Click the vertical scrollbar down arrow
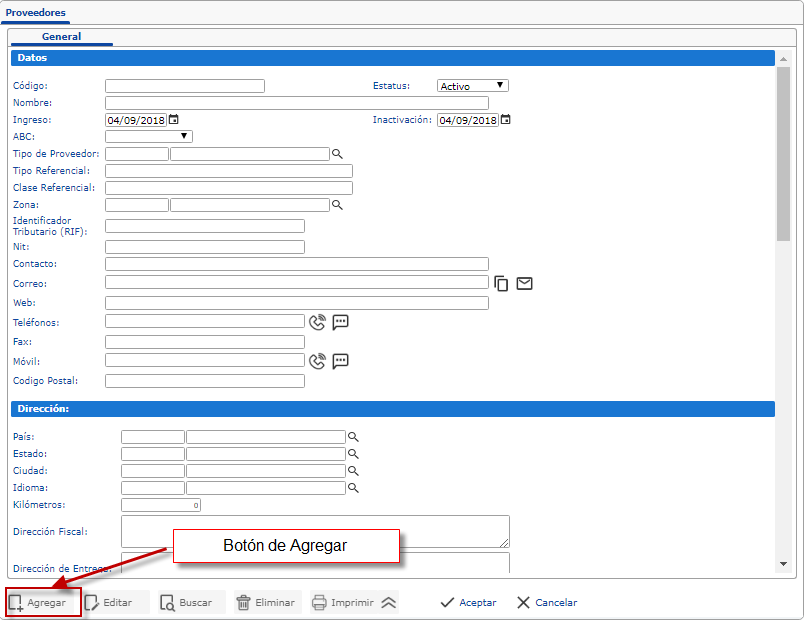This screenshot has width=806, height=620. pyautogui.click(x=783, y=564)
